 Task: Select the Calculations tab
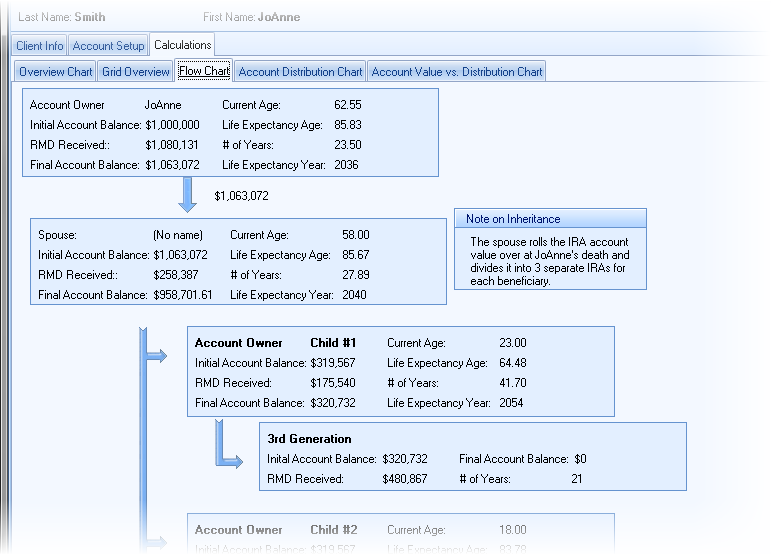182,45
